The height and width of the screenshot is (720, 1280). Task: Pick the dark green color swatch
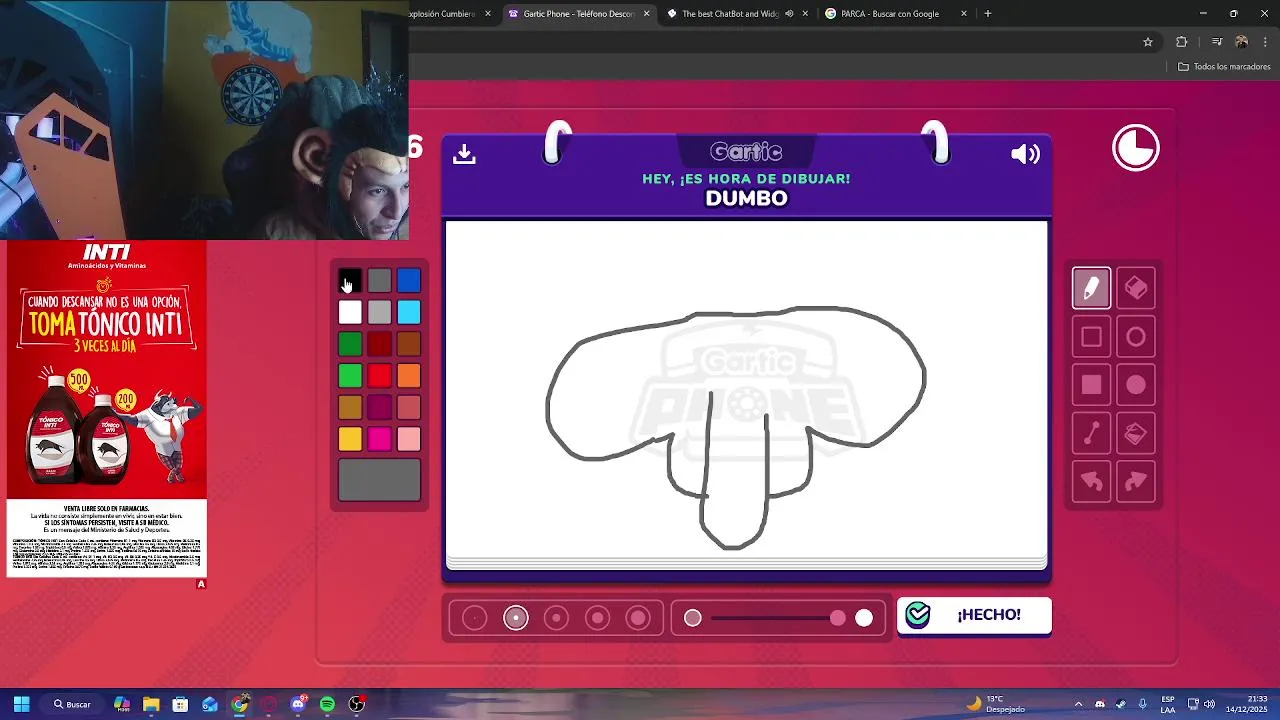pyautogui.click(x=350, y=345)
